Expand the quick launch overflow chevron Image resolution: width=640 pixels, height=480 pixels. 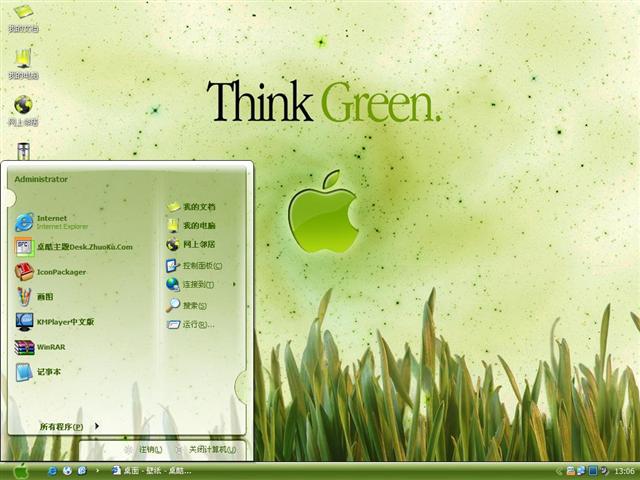(97, 471)
